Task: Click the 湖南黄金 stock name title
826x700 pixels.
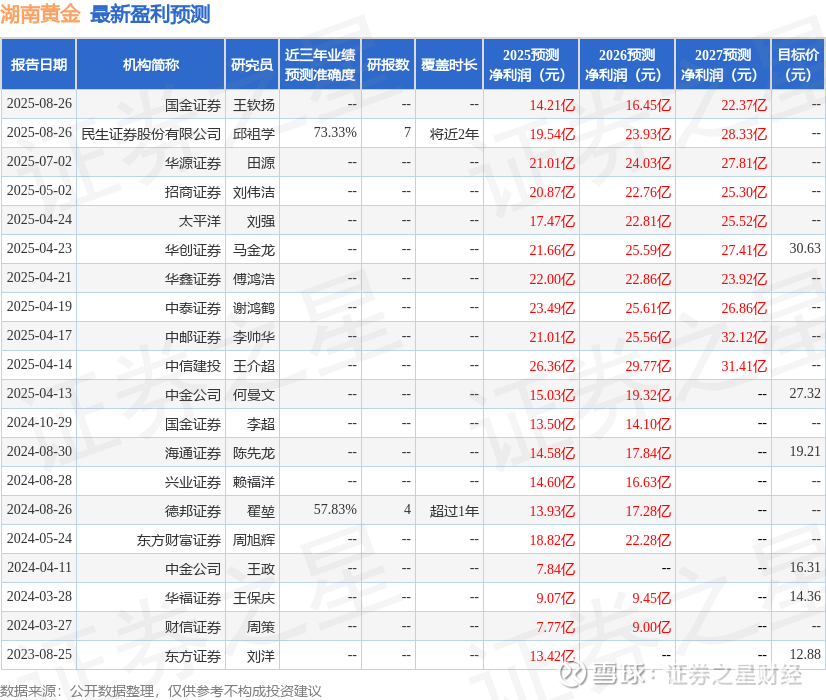Action: click(x=40, y=14)
